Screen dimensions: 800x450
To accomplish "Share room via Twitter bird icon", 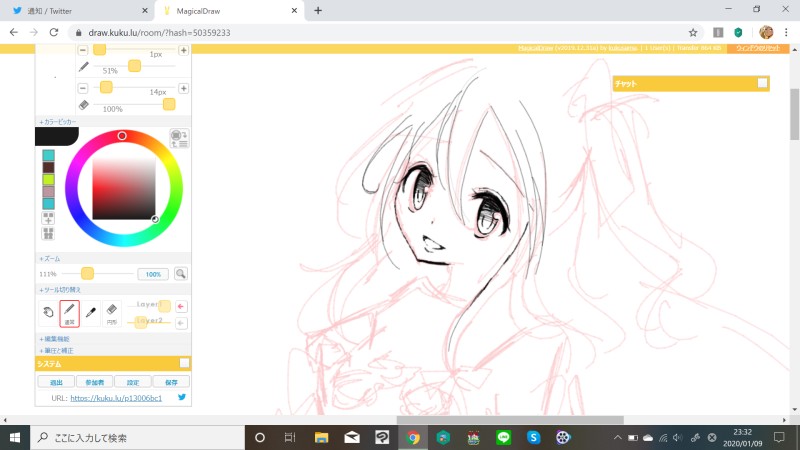I will pyautogui.click(x=182, y=397).
